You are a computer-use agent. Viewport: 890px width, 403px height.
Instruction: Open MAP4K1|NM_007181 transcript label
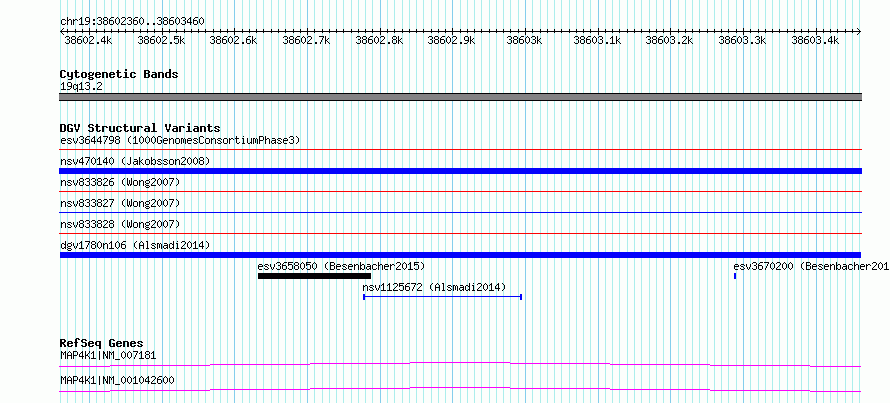click(x=108, y=356)
